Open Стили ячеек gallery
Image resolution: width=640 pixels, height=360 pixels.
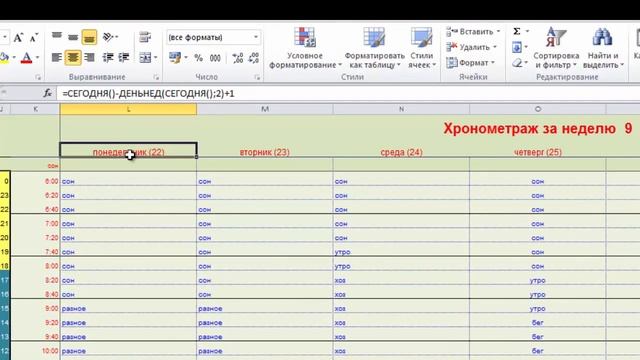(x=422, y=48)
